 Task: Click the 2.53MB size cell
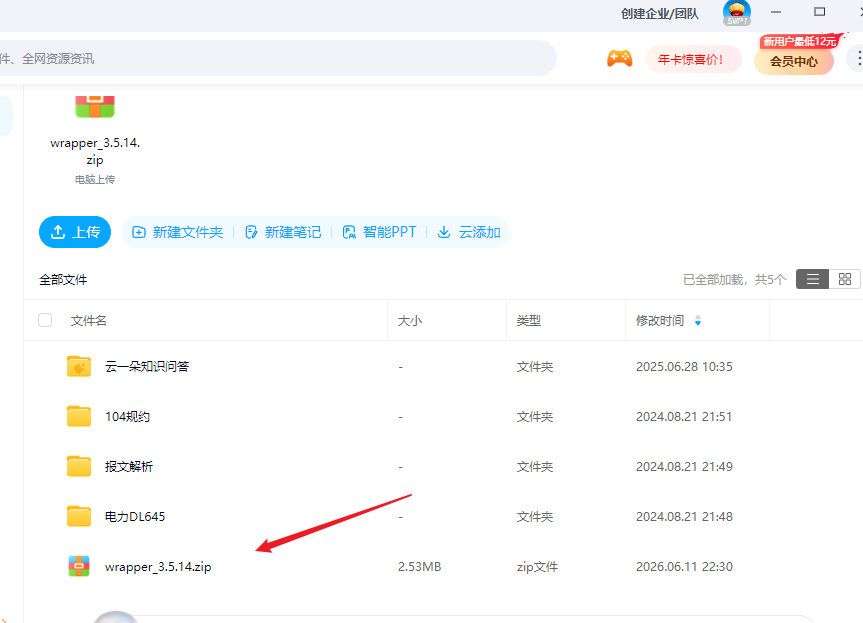point(419,567)
